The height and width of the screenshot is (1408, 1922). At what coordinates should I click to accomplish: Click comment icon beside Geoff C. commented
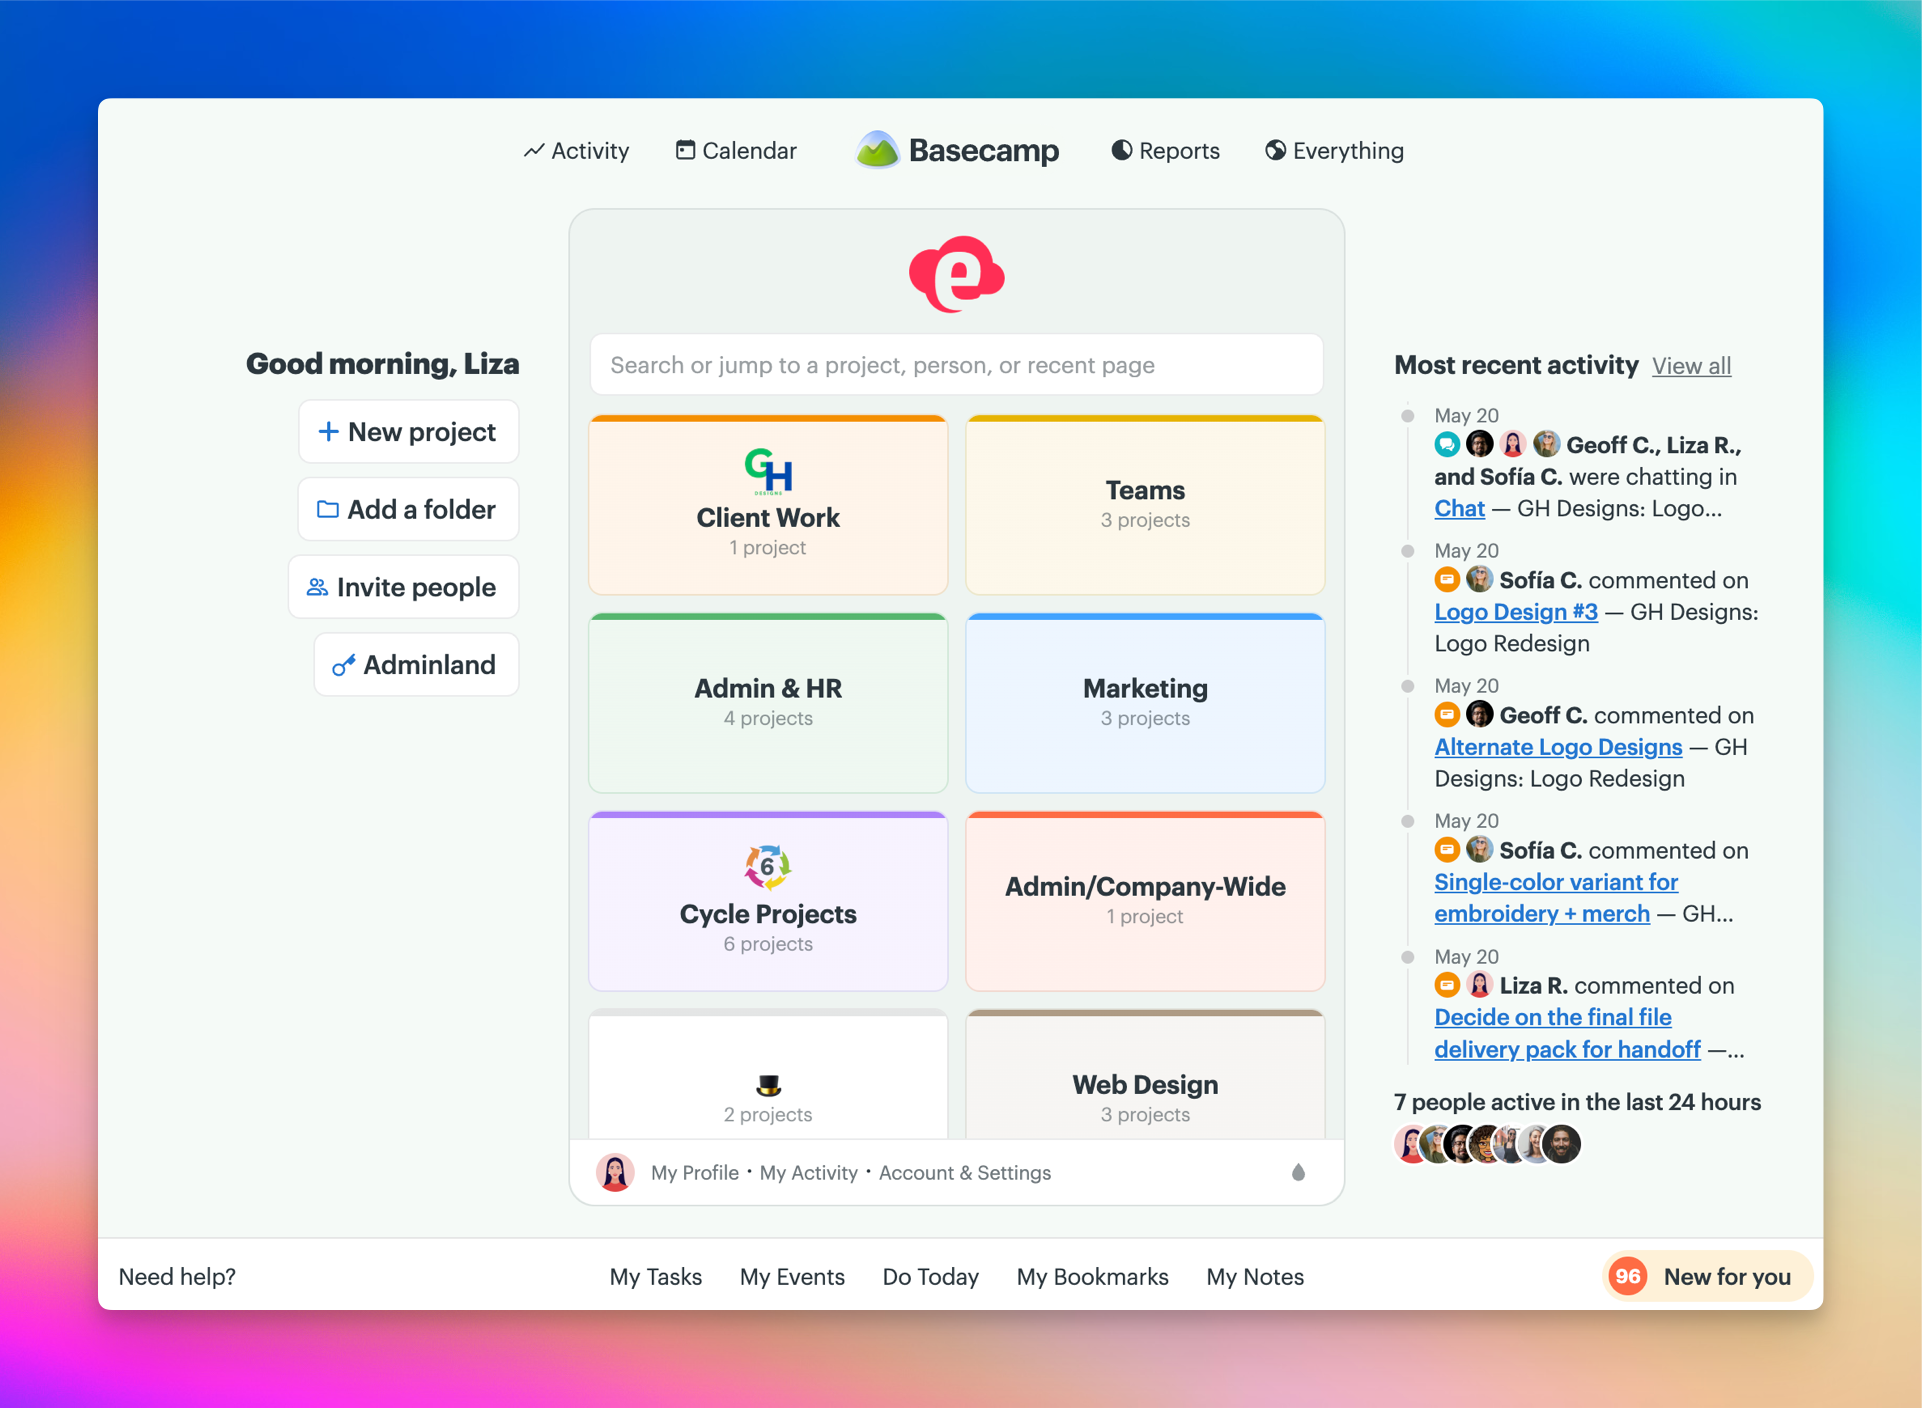(1446, 714)
